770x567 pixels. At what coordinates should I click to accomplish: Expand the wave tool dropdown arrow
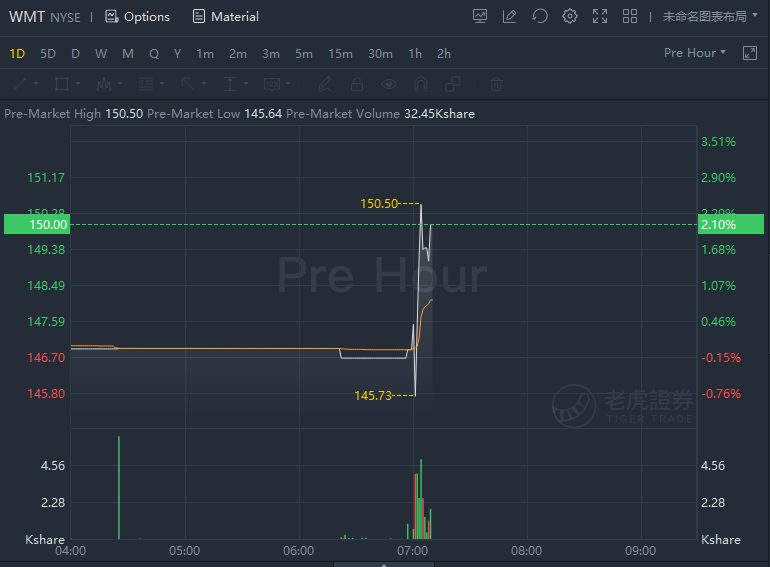click(x=120, y=84)
